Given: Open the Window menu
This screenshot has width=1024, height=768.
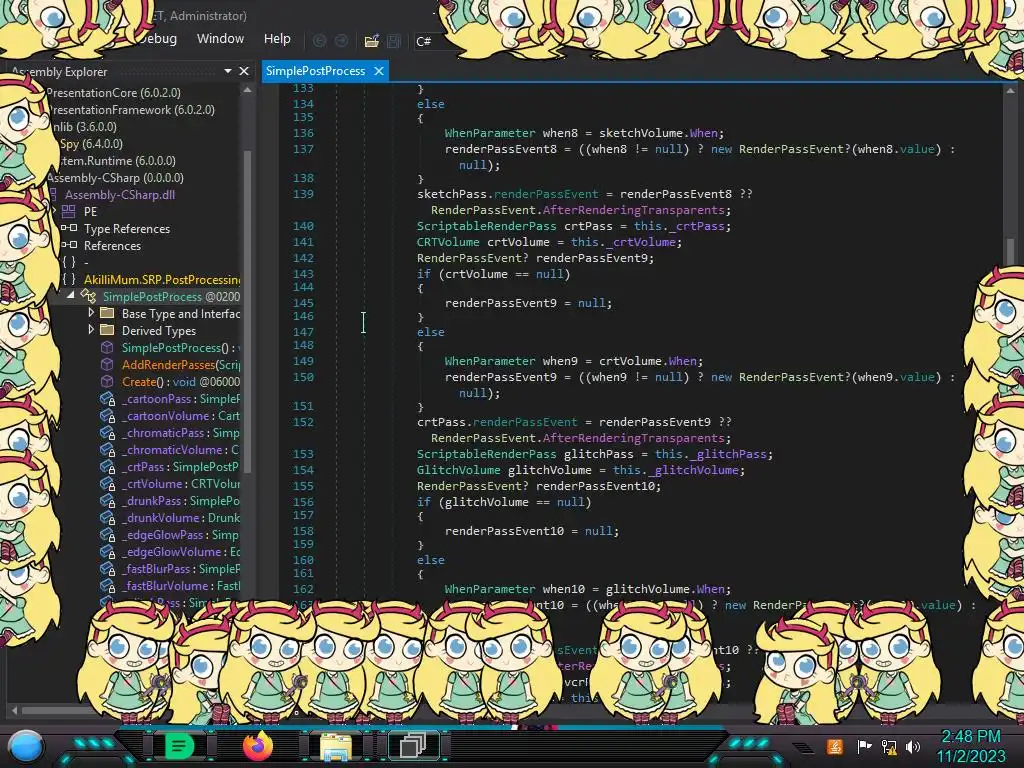Looking at the screenshot, I should pos(220,39).
